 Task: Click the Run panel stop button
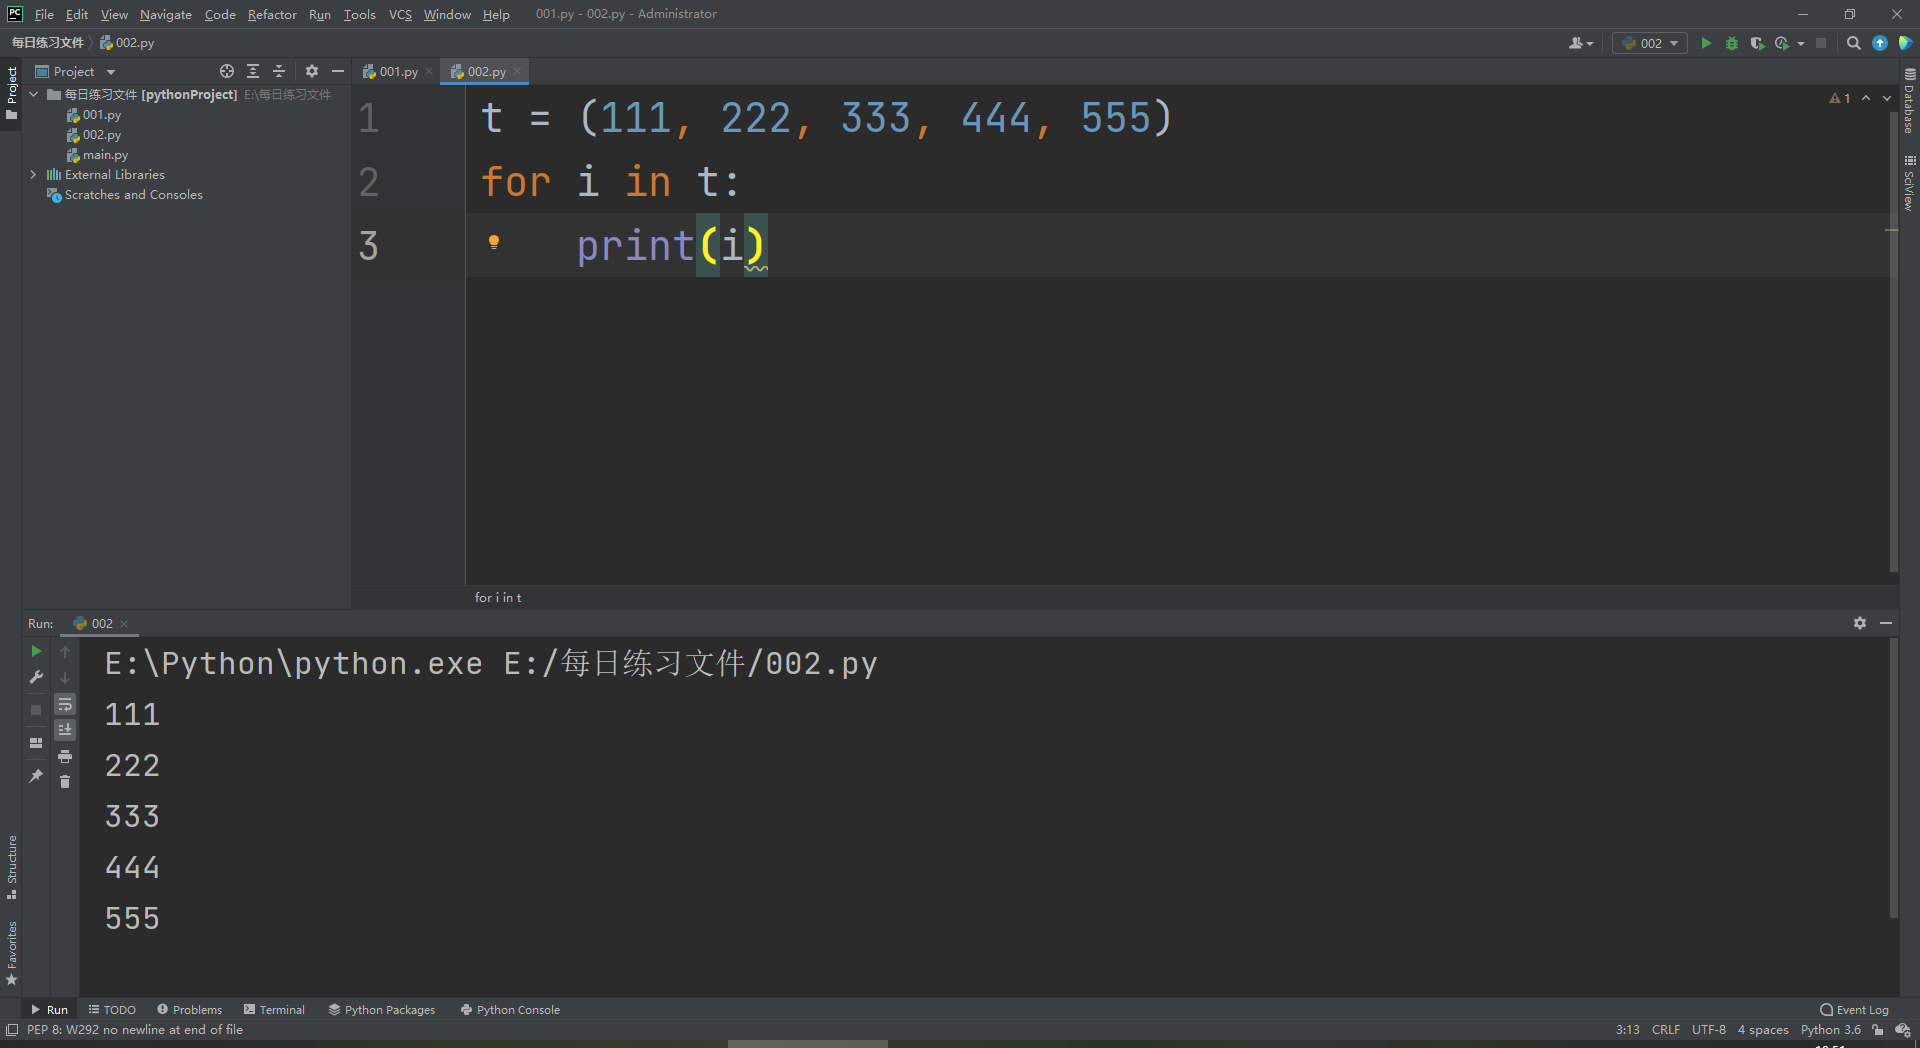coord(36,709)
